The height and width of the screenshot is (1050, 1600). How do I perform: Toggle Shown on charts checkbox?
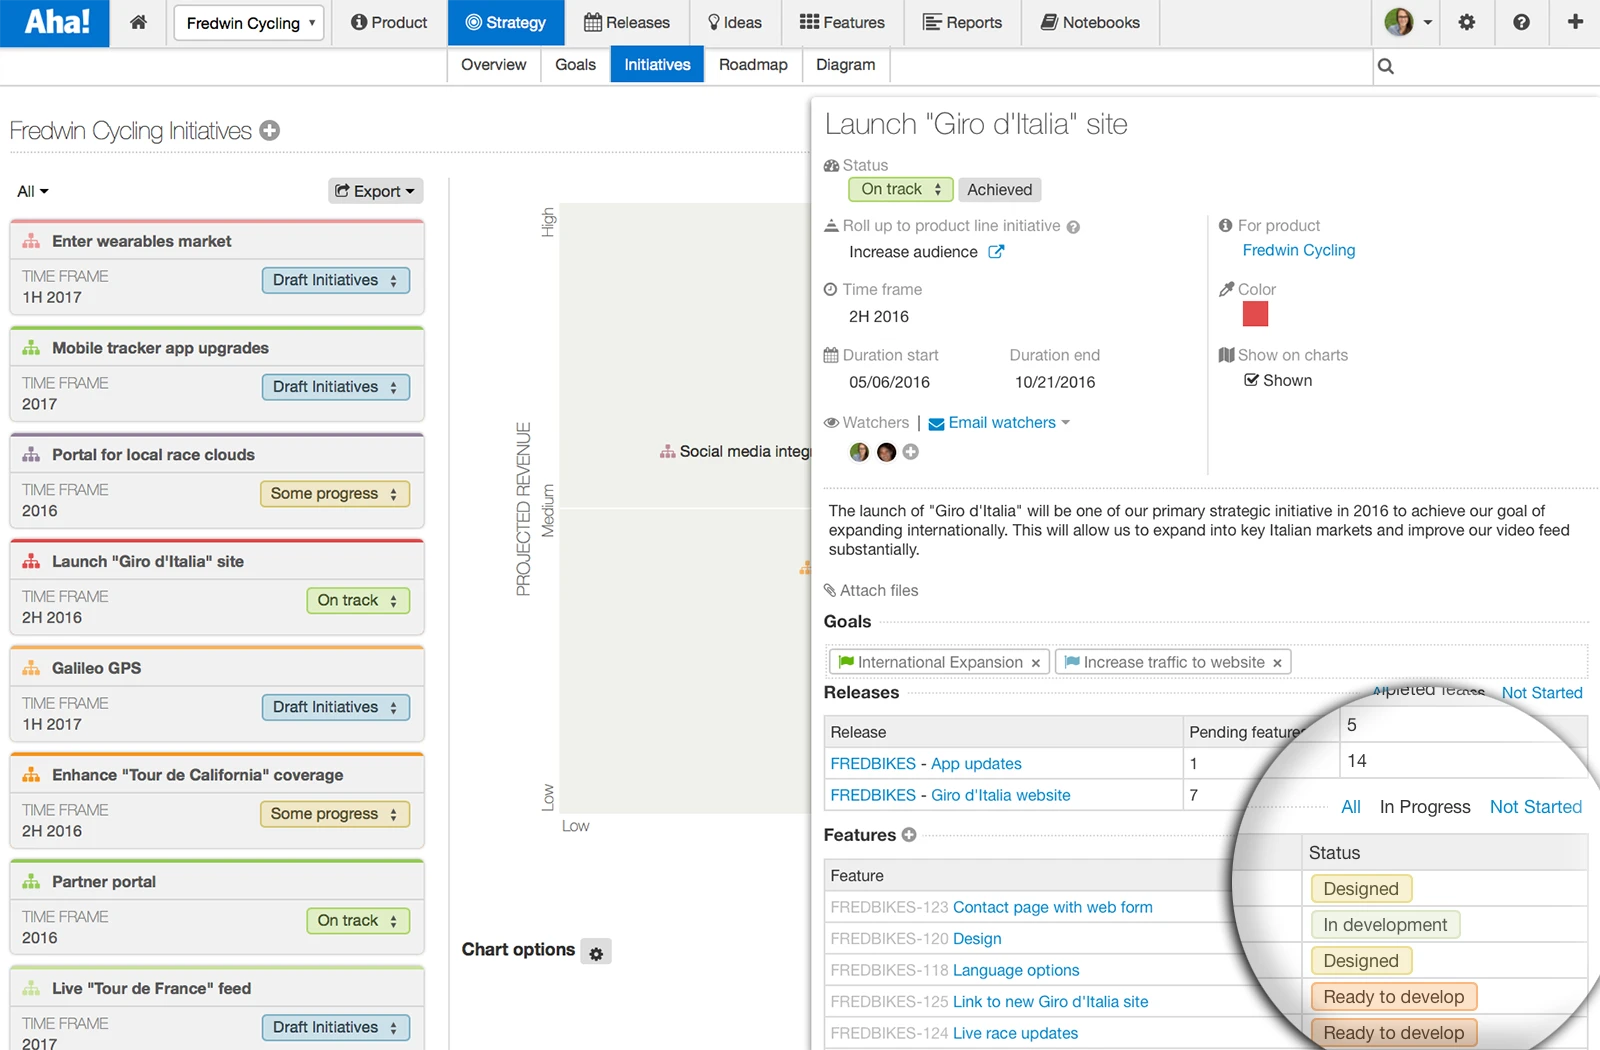(1251, 380)
